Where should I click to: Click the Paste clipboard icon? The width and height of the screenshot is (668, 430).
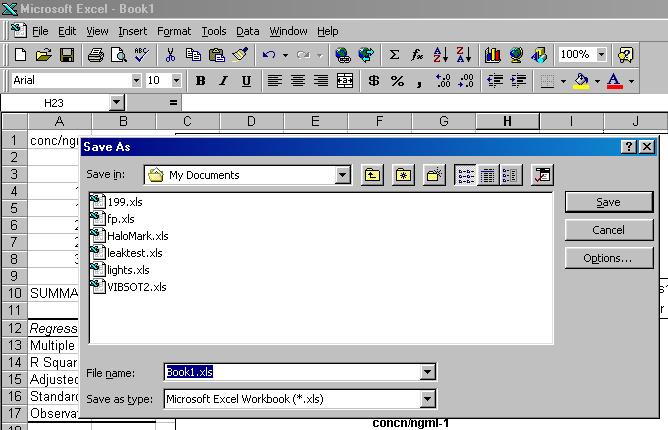tap(216, 55)
